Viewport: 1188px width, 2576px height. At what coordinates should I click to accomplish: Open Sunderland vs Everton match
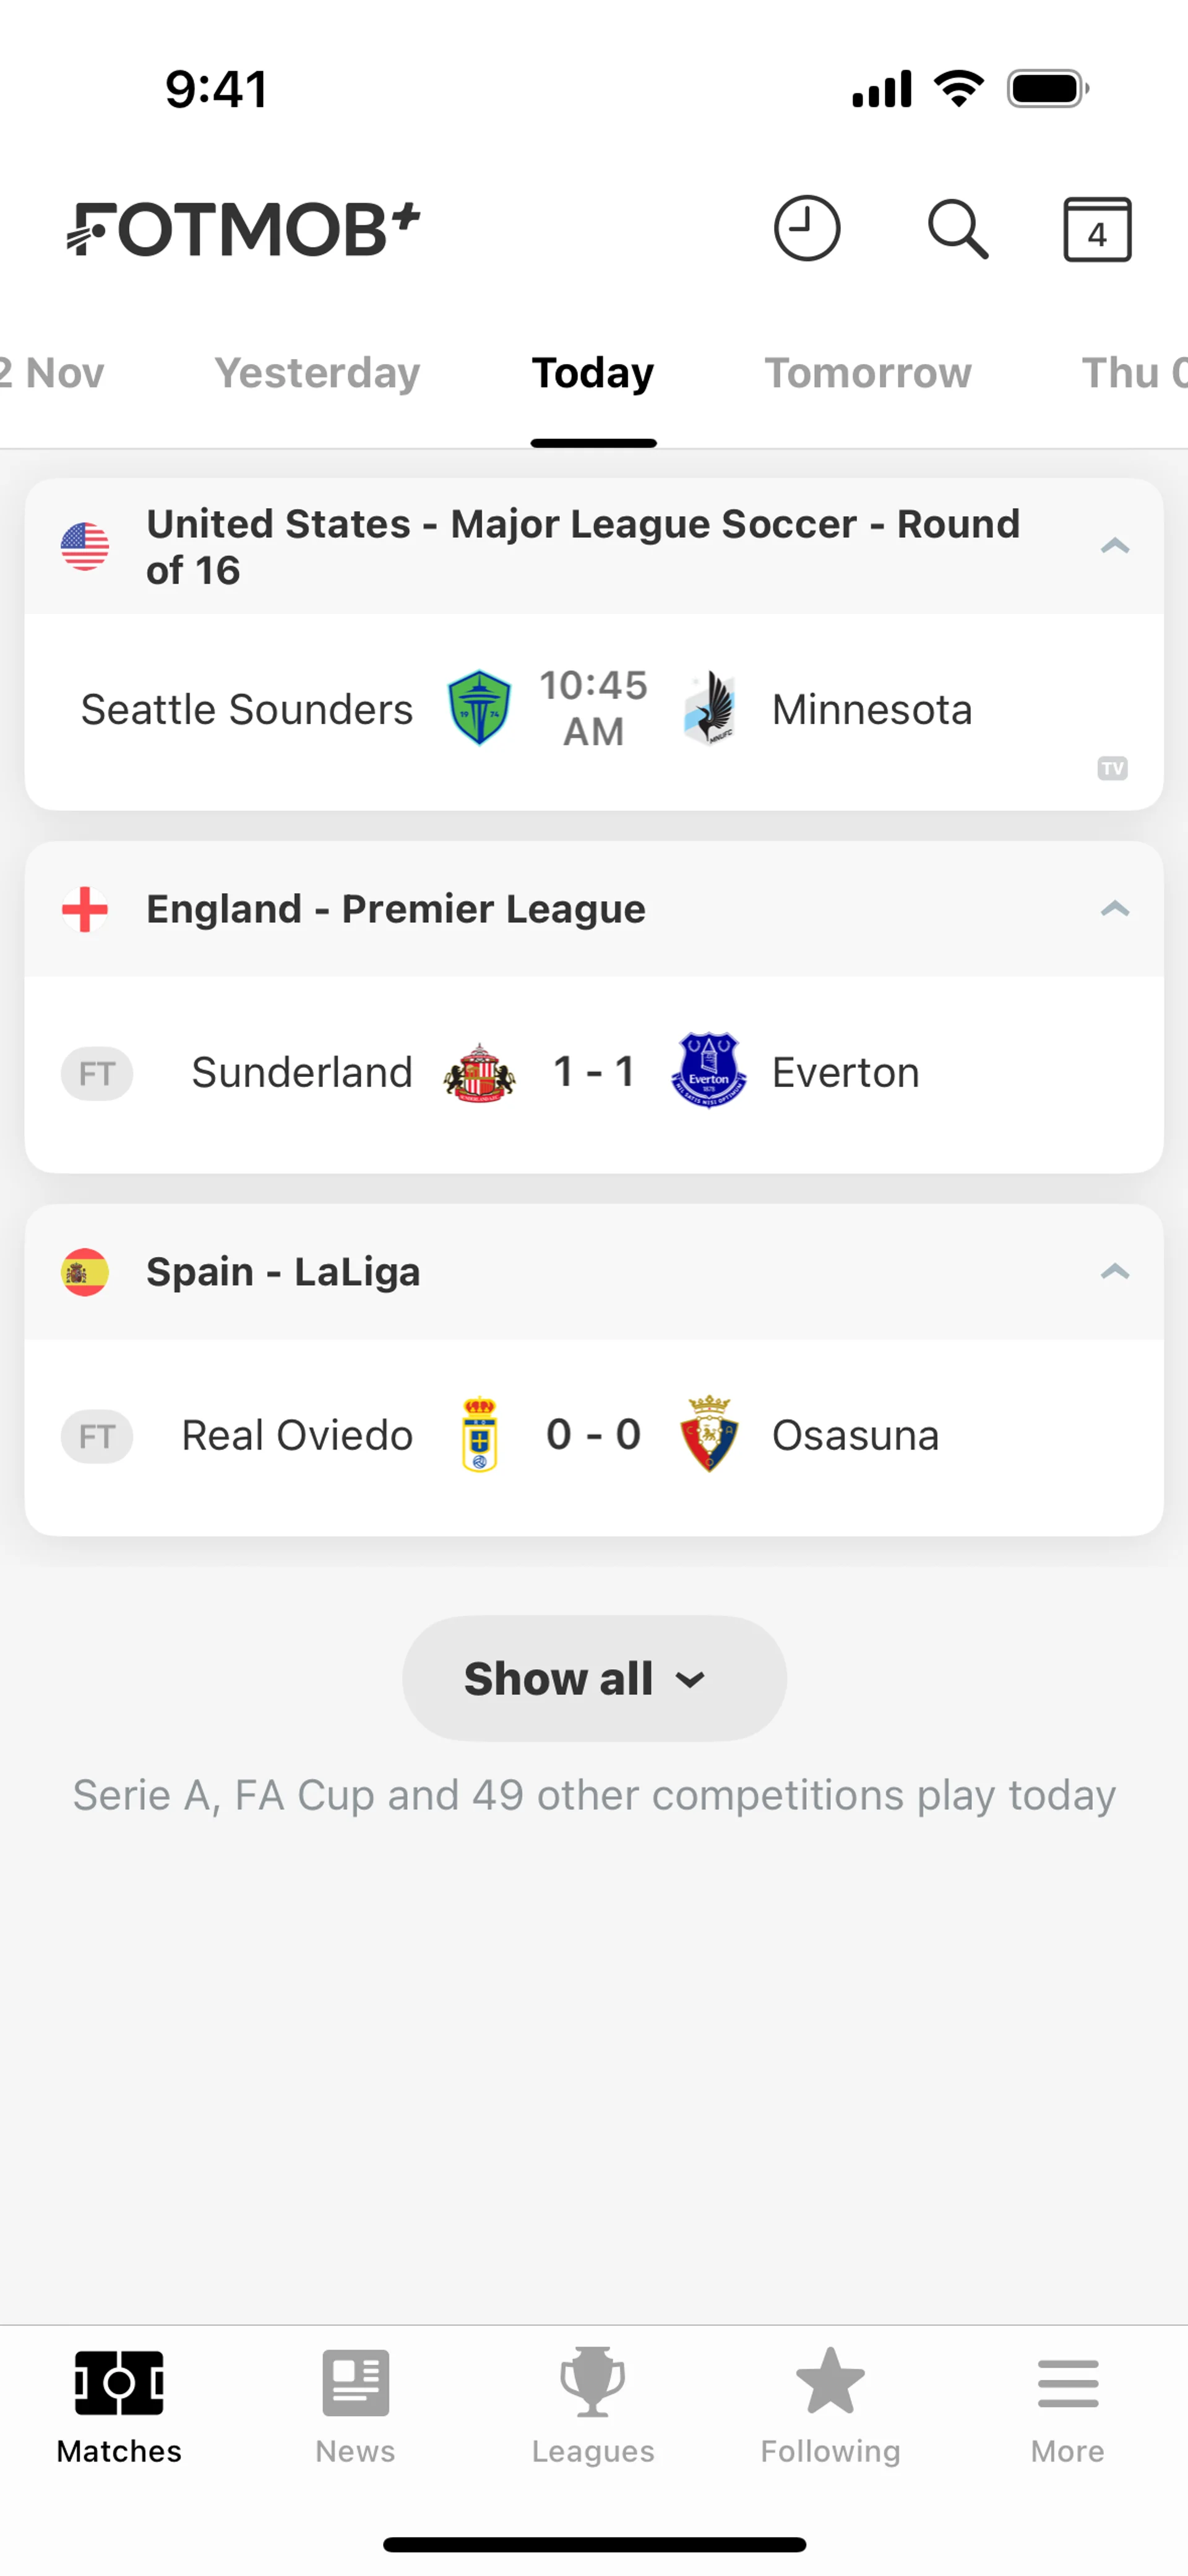pos(594,1073)
